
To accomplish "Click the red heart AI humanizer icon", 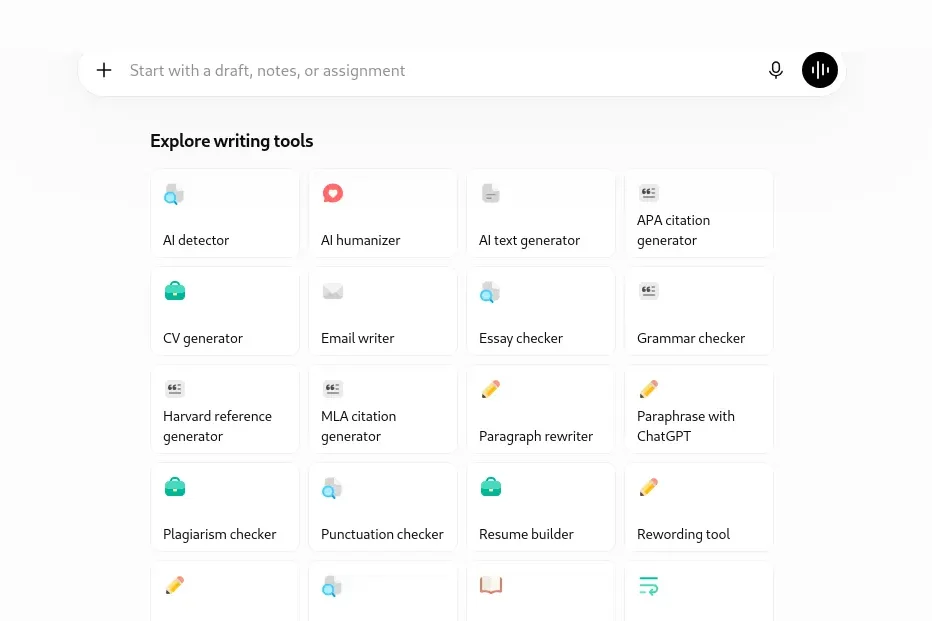I will (x=333, y=193).
